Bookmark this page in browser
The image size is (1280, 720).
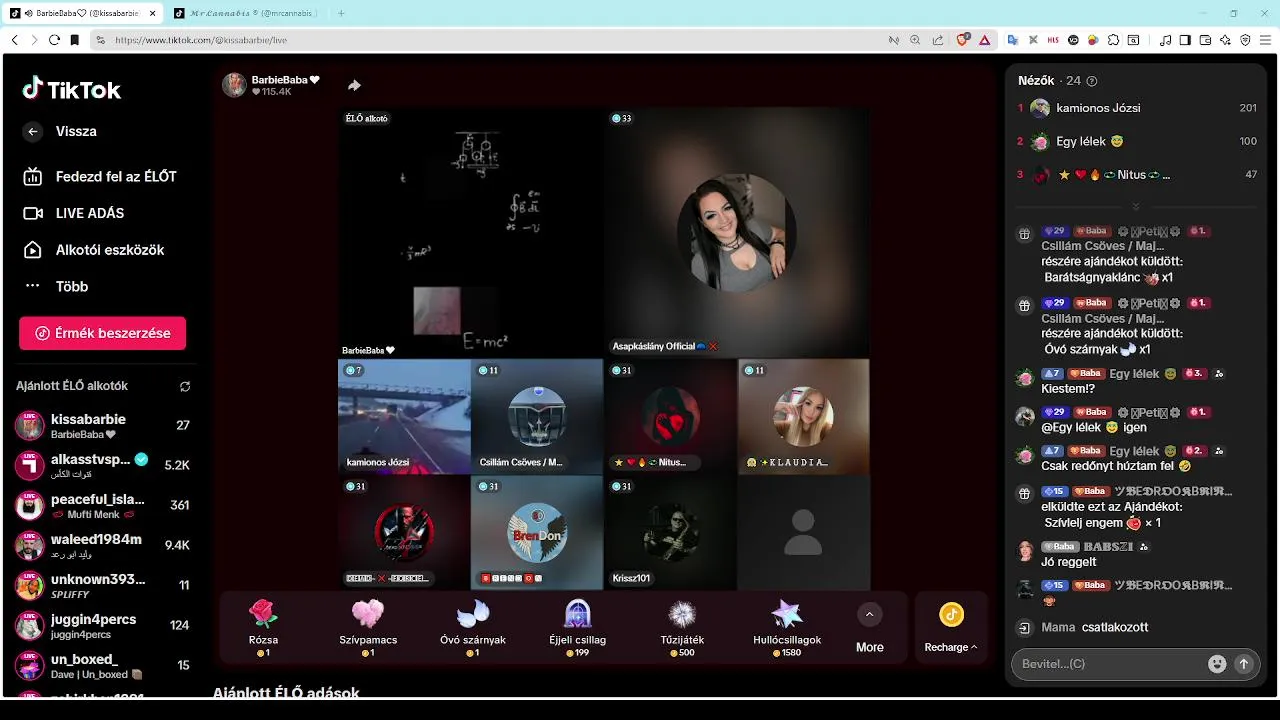75,40
